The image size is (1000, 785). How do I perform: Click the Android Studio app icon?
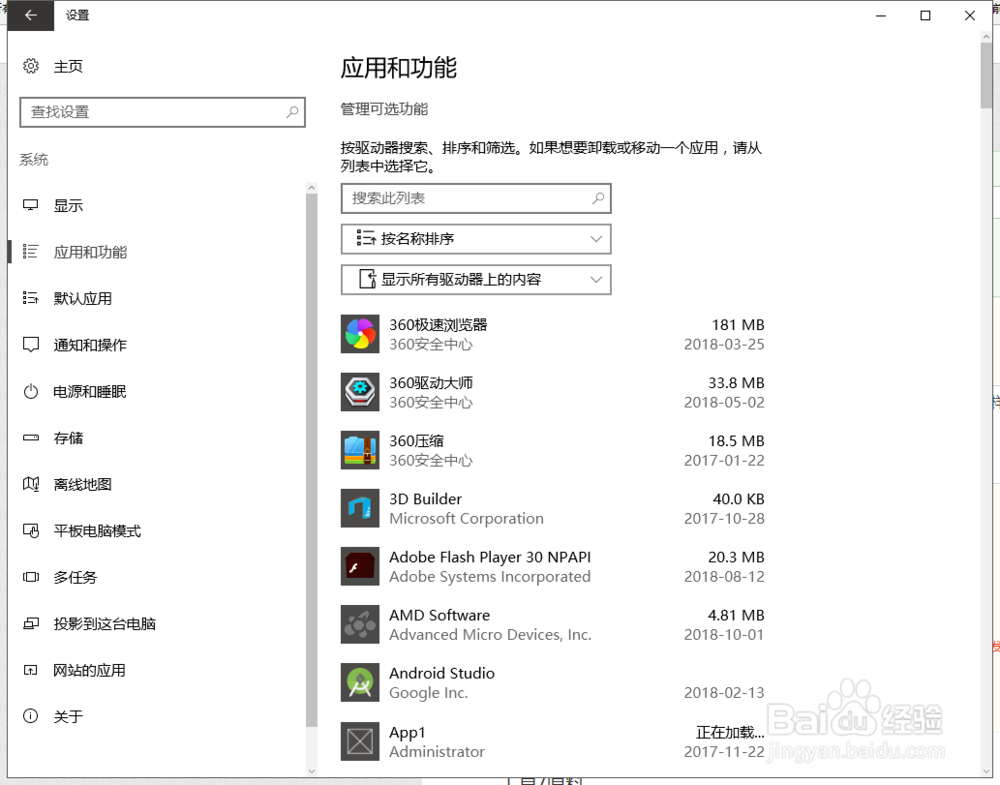[x=360, y=682]
